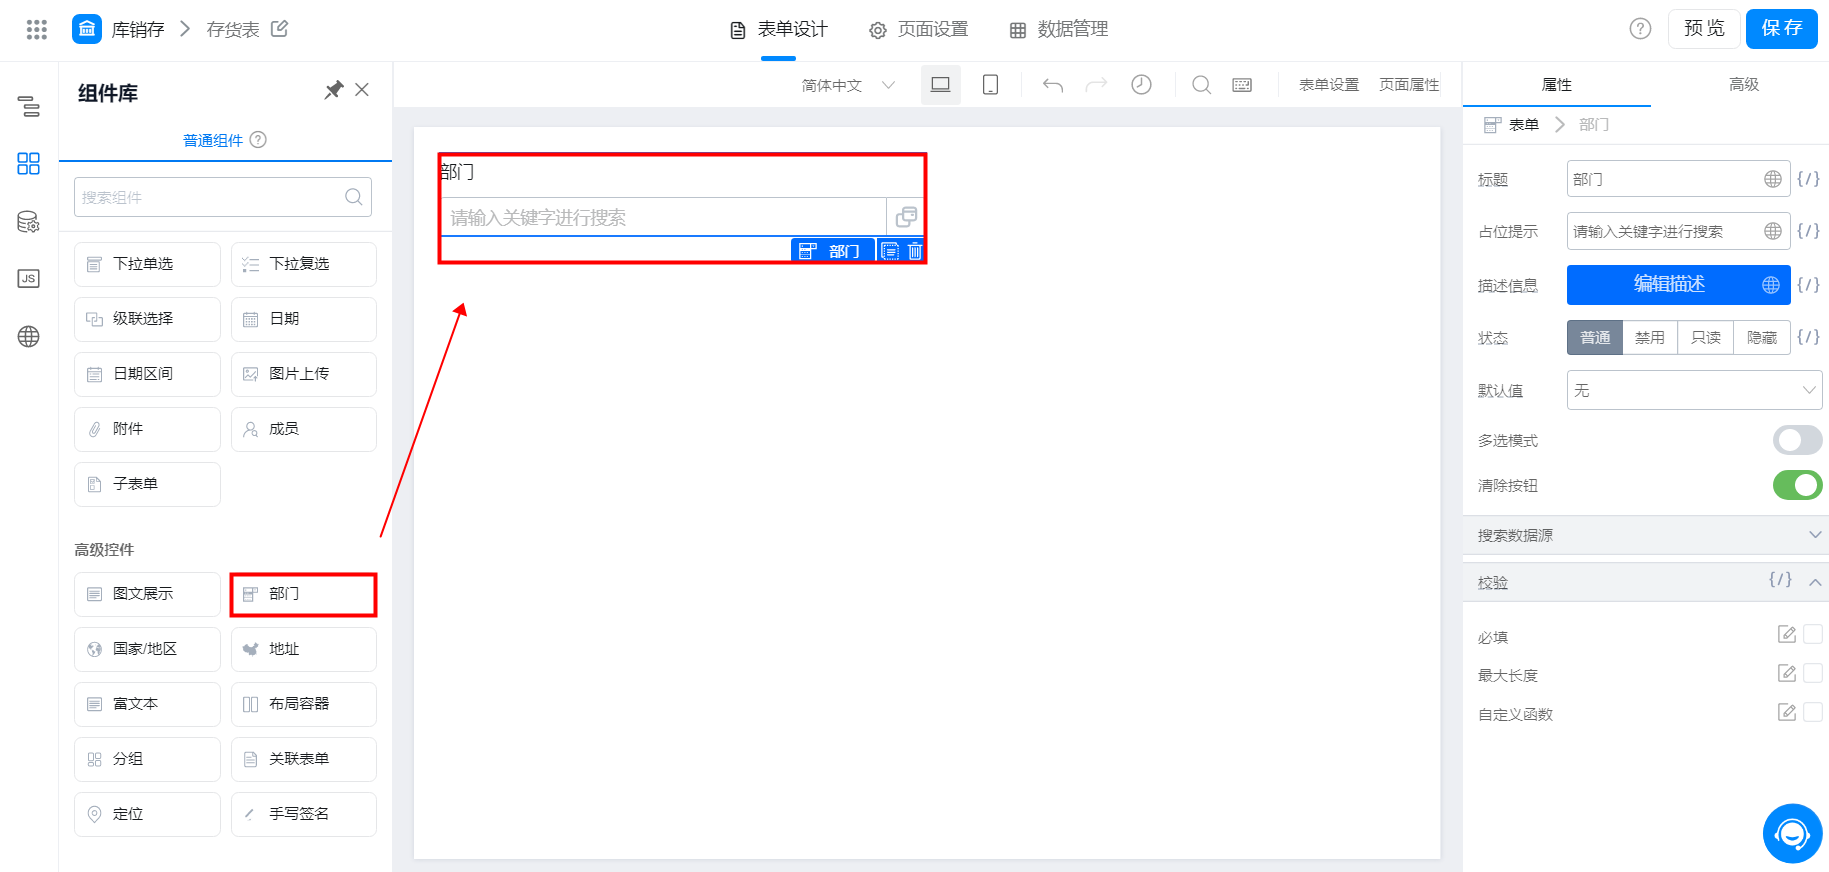Switch to 表单设计 tab
Screen dimensions: 1829x872
point(779,29)
